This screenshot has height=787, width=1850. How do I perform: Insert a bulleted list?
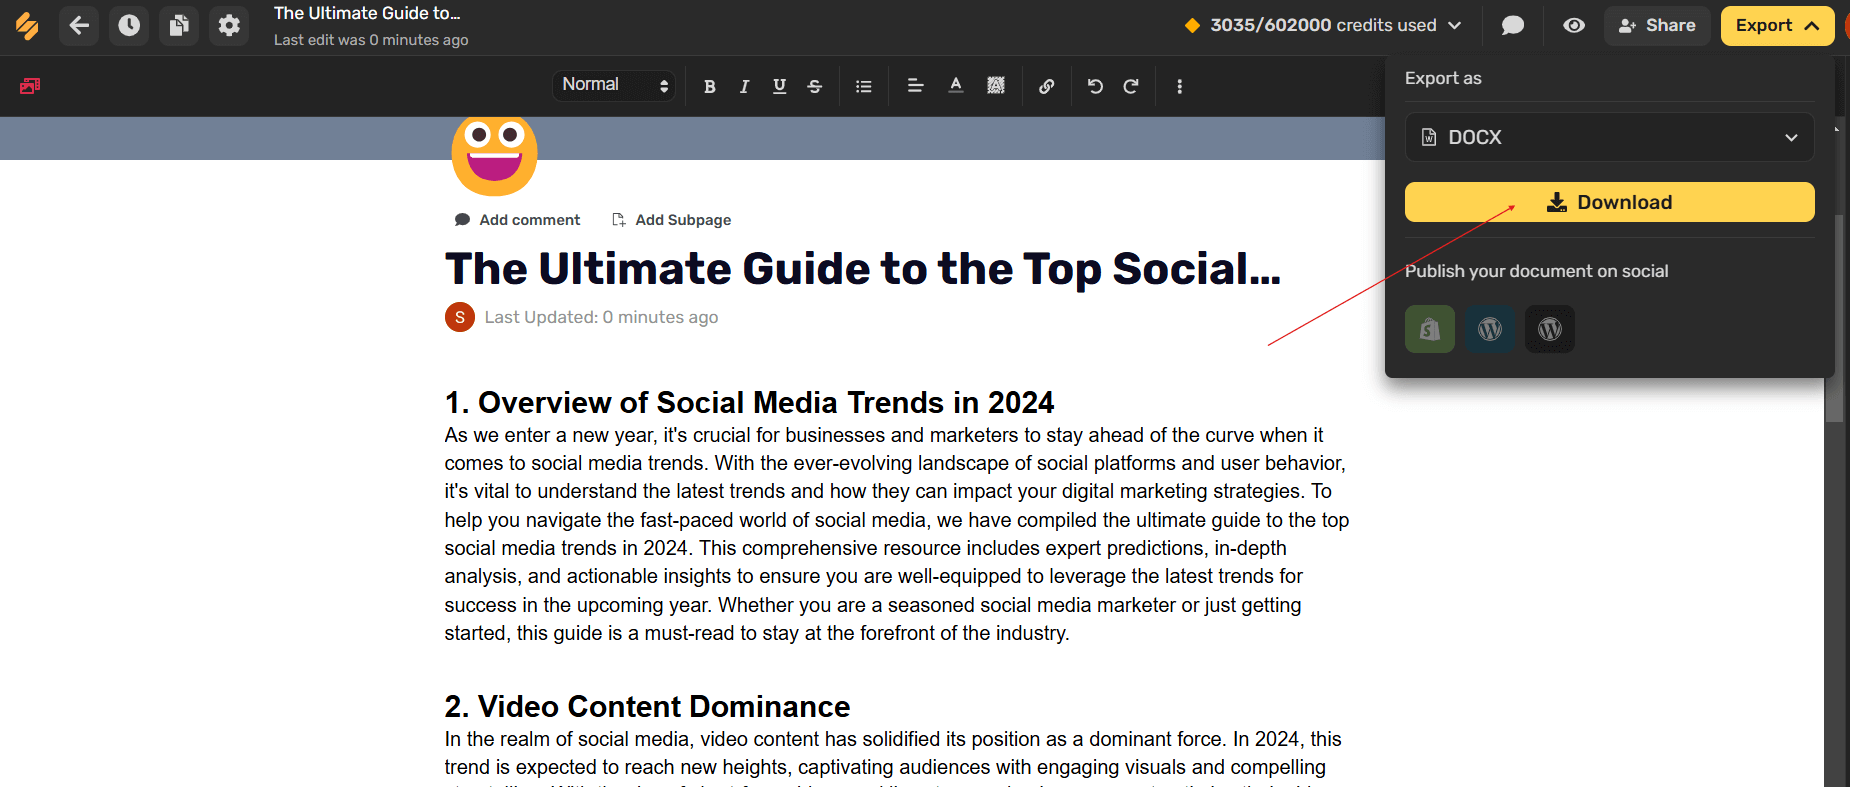[864, 86]
